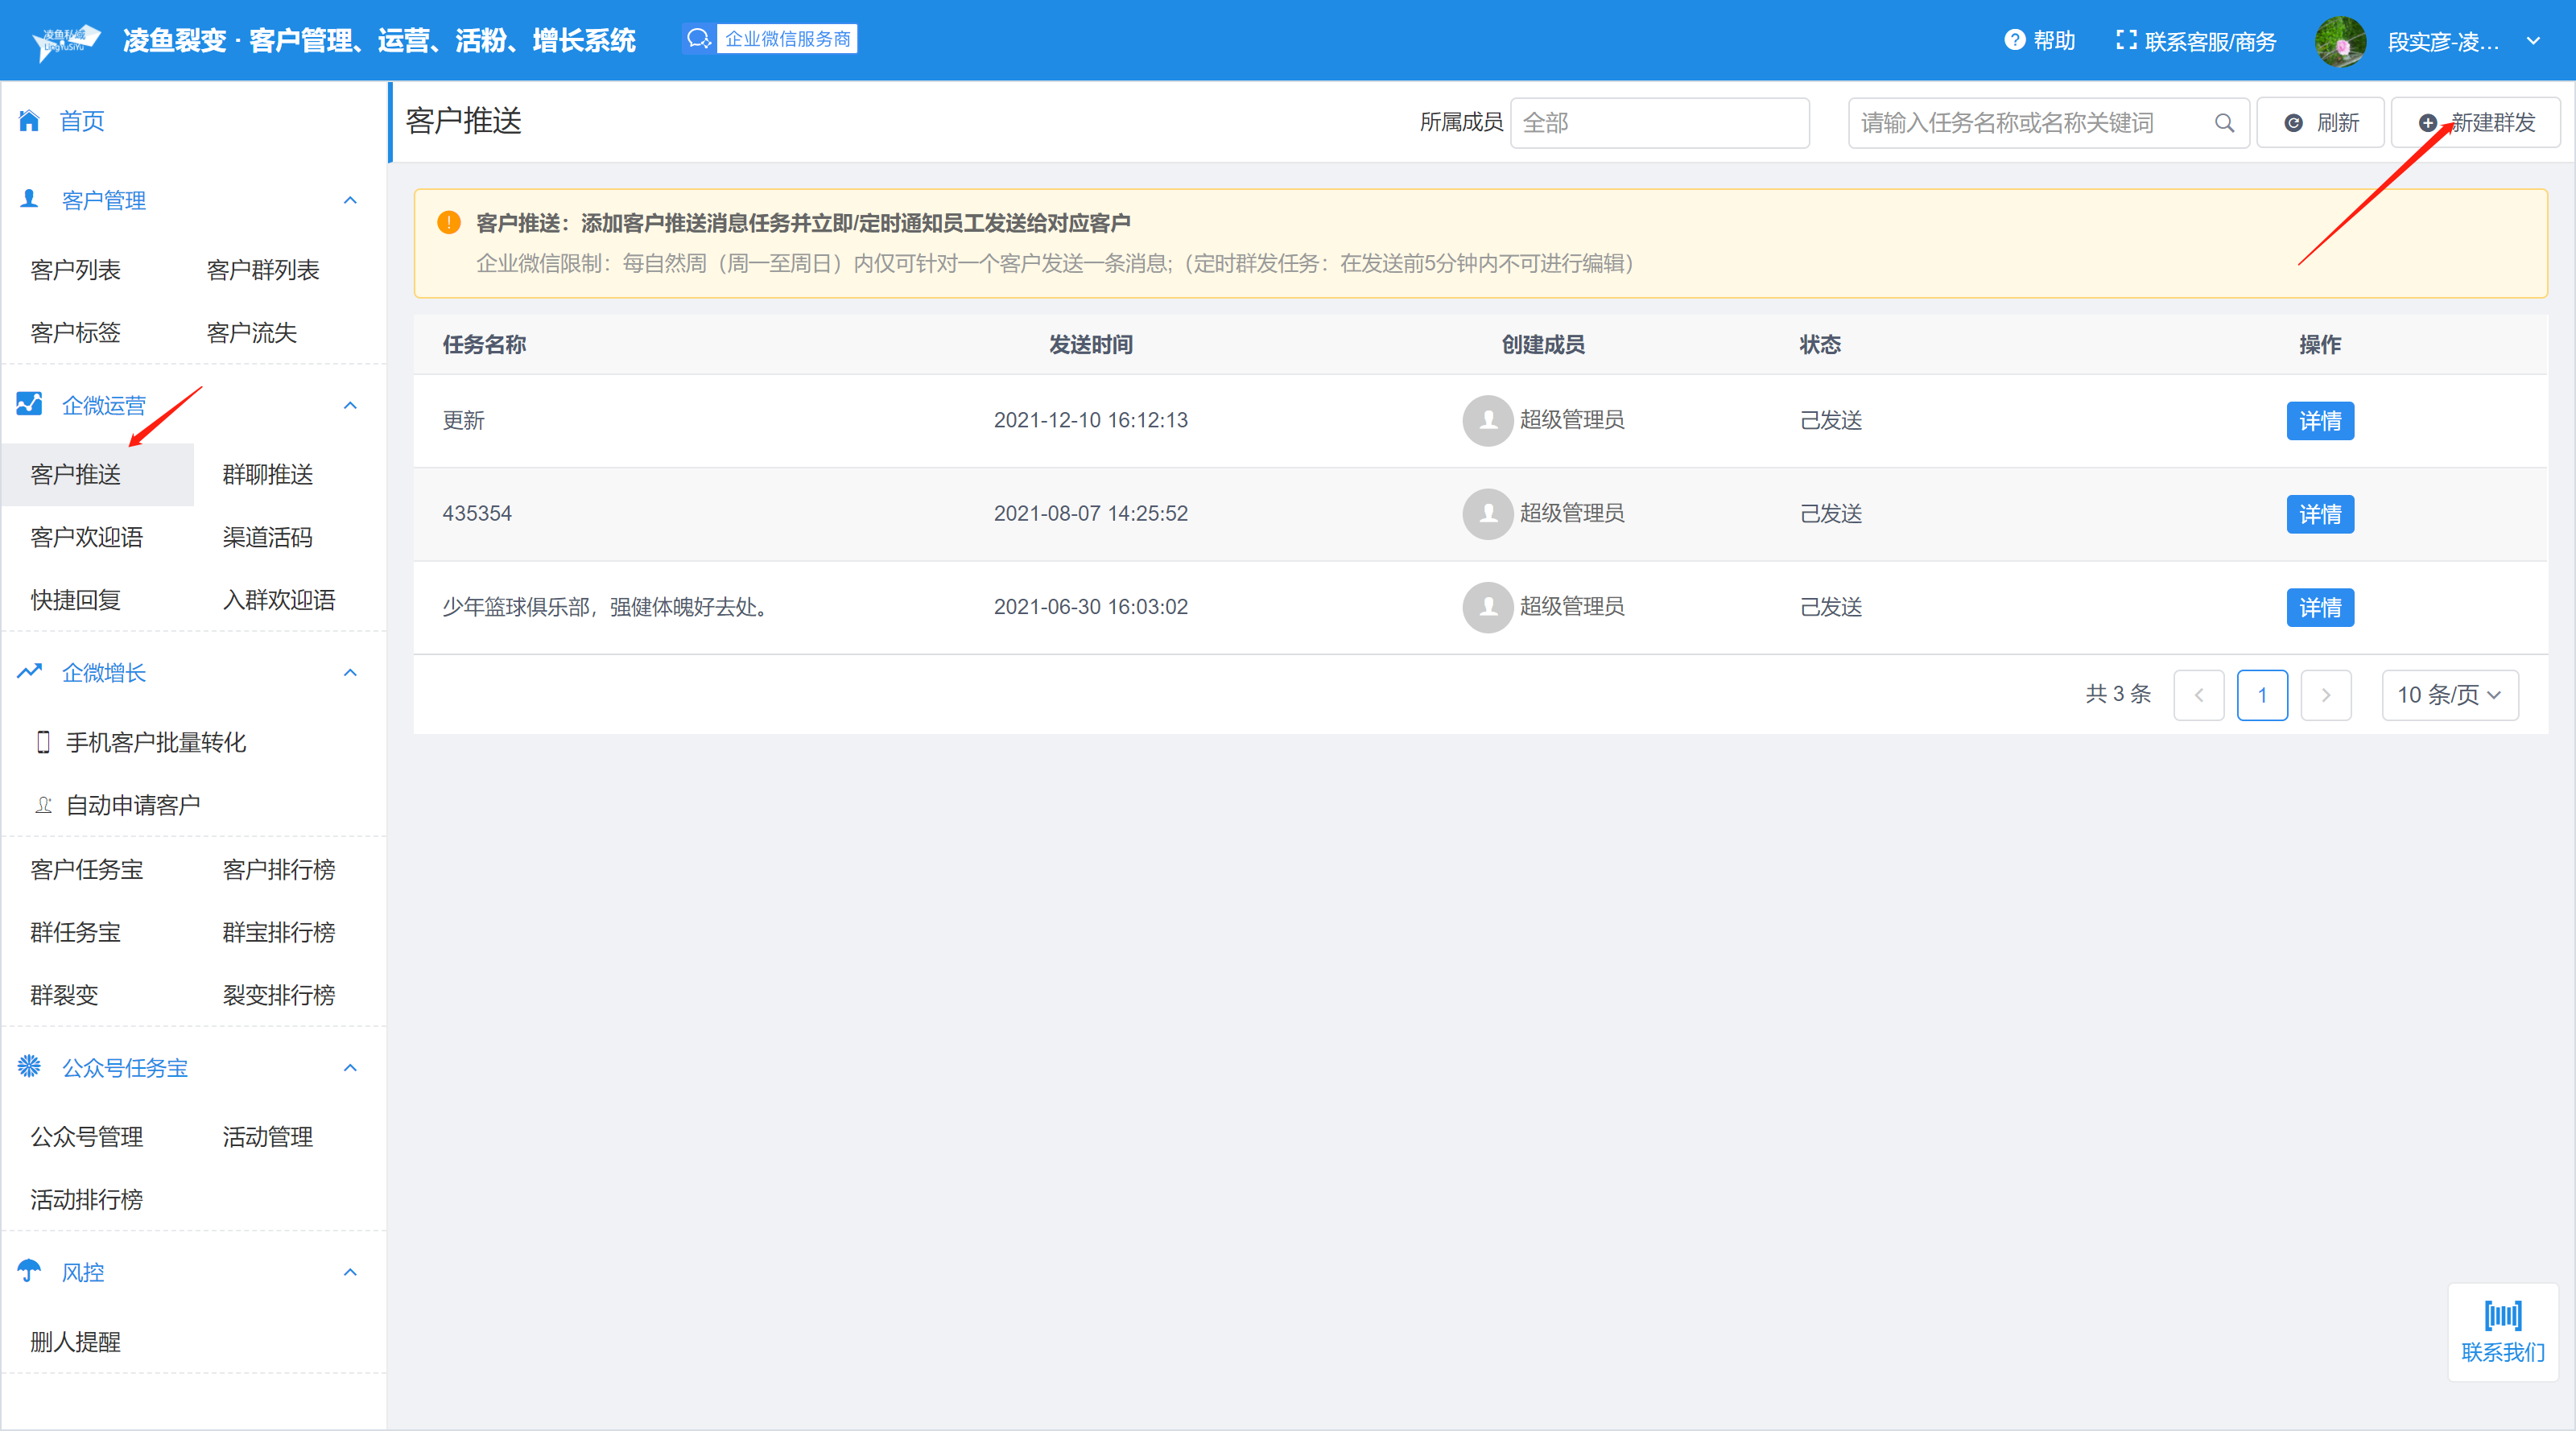Click 新建群发 button
Screen dimensions: 2576x1431
pos(2476,123)
